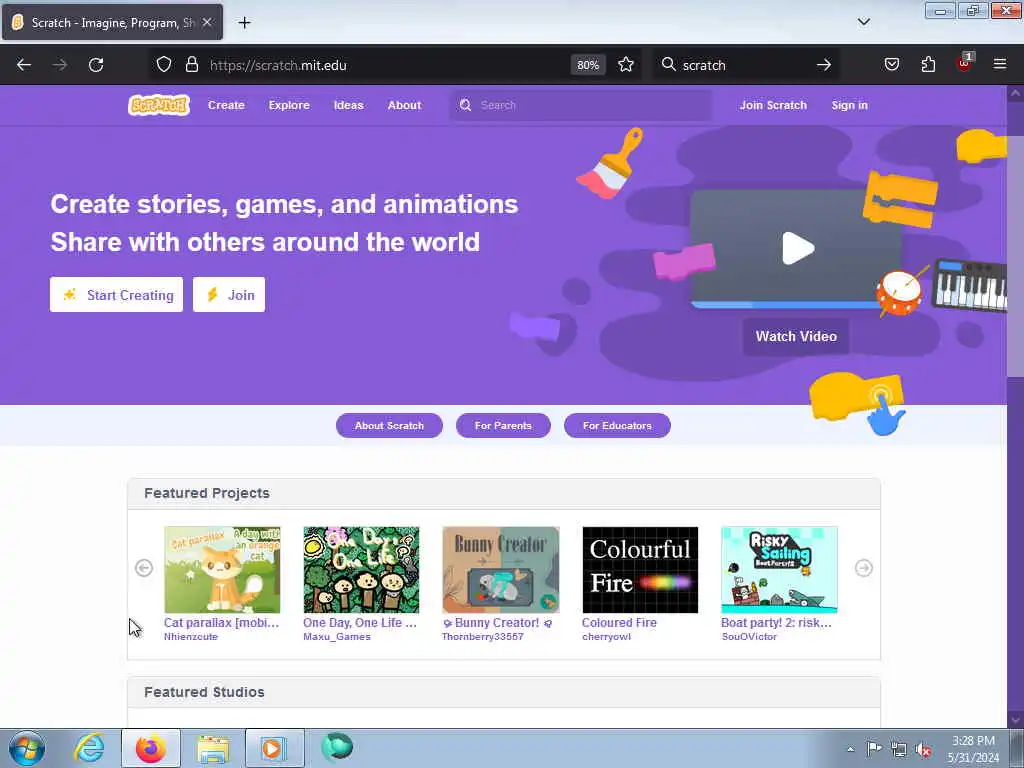Viewport: 1024px width, 768px height.
Task: Click scrollbar down arrow
Action: [1015, 720]
